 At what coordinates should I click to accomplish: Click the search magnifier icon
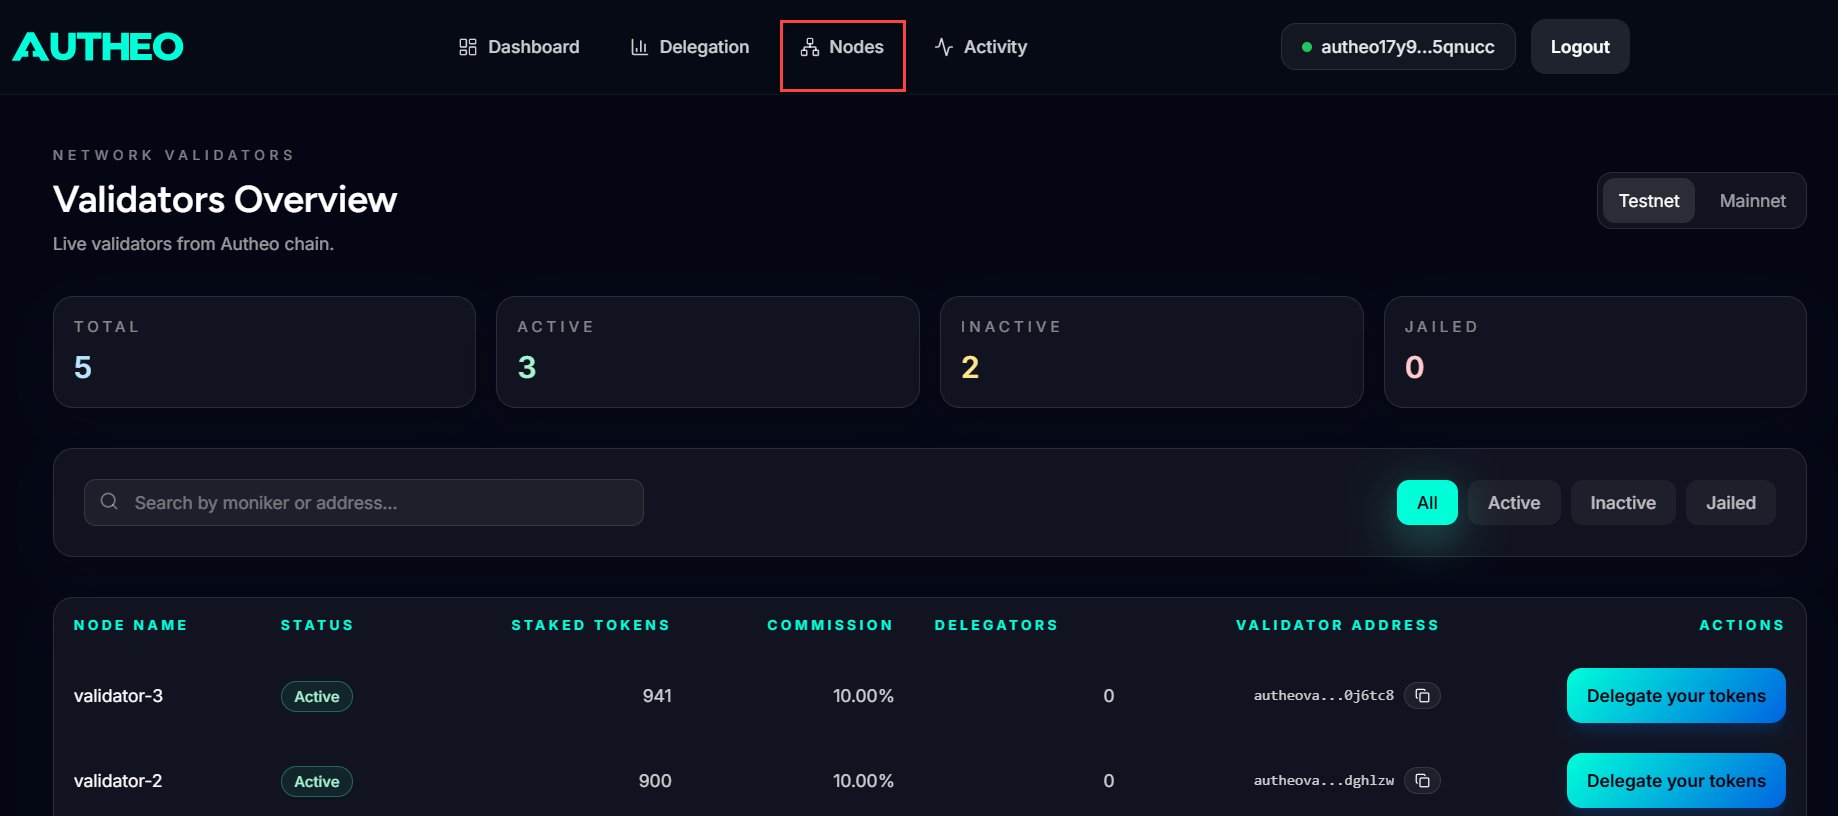[x=110, y=501]
